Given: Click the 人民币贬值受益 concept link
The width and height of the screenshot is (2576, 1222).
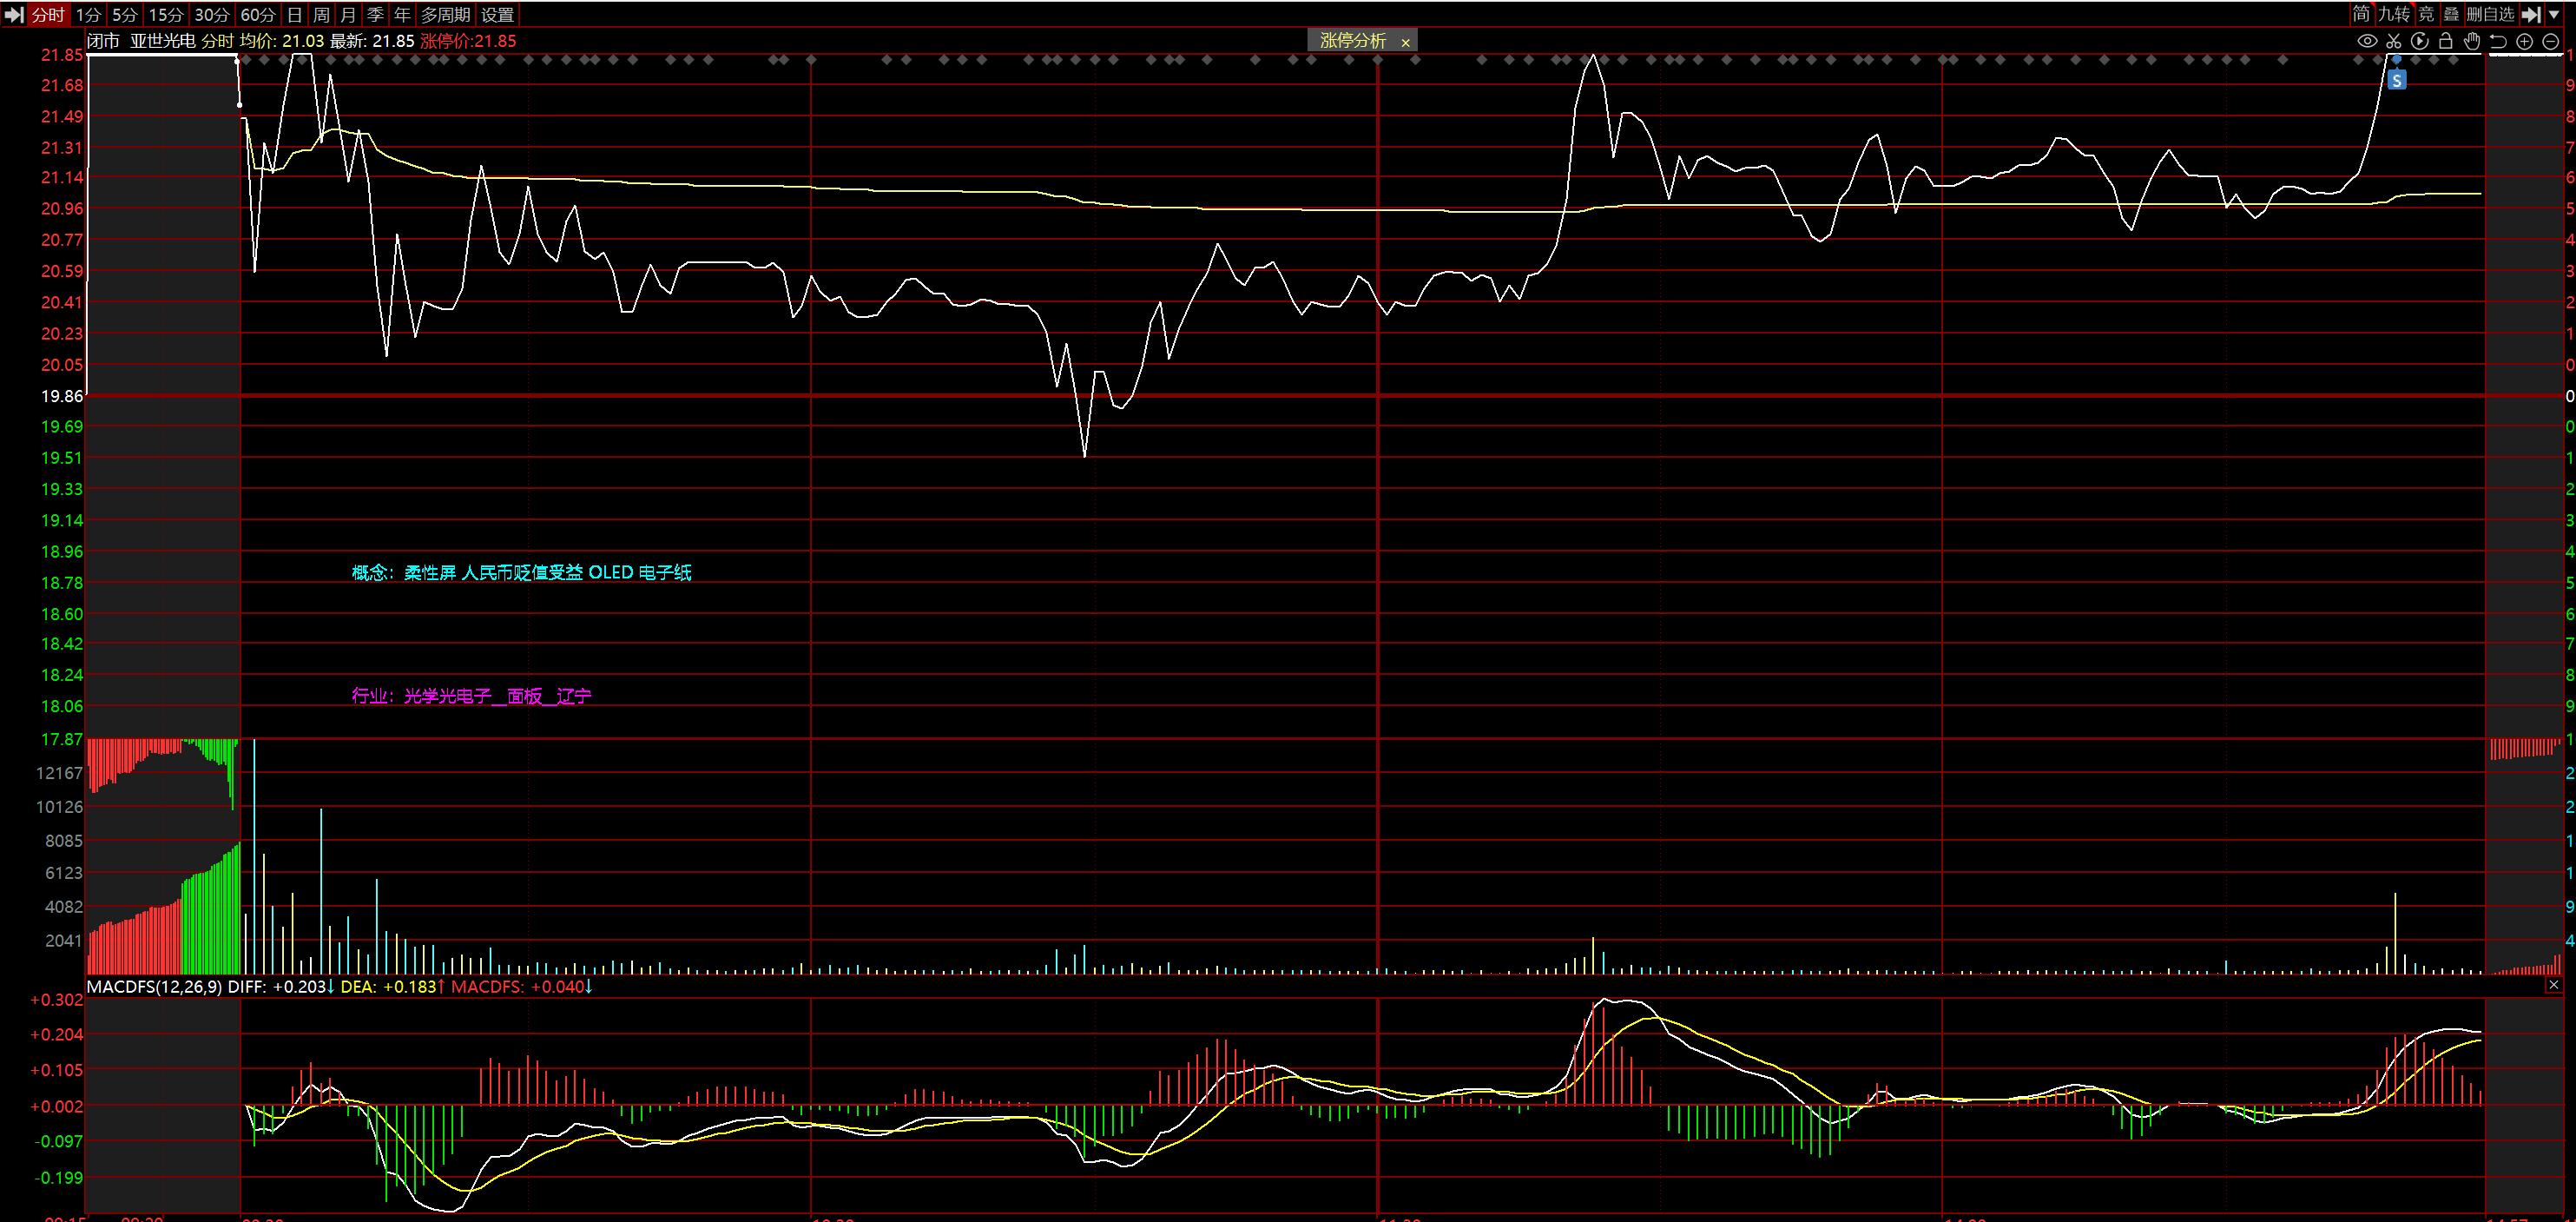Looking at the screenshot, I should [x=522, y=573].
